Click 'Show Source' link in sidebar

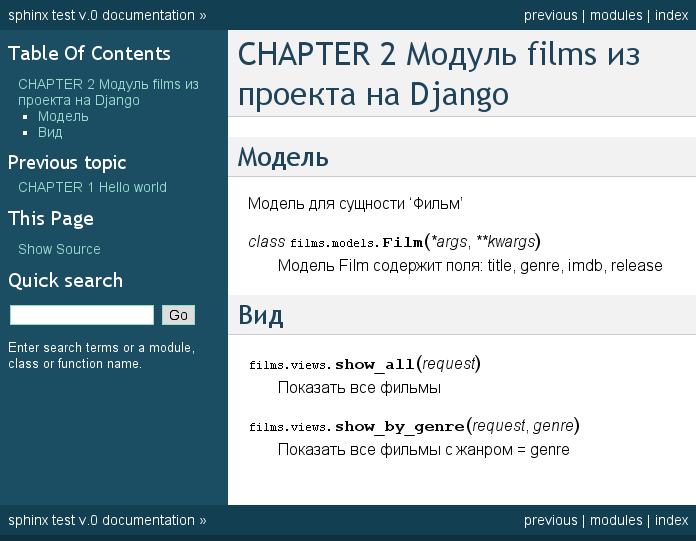pyautogui.click(x=59, y=249)
